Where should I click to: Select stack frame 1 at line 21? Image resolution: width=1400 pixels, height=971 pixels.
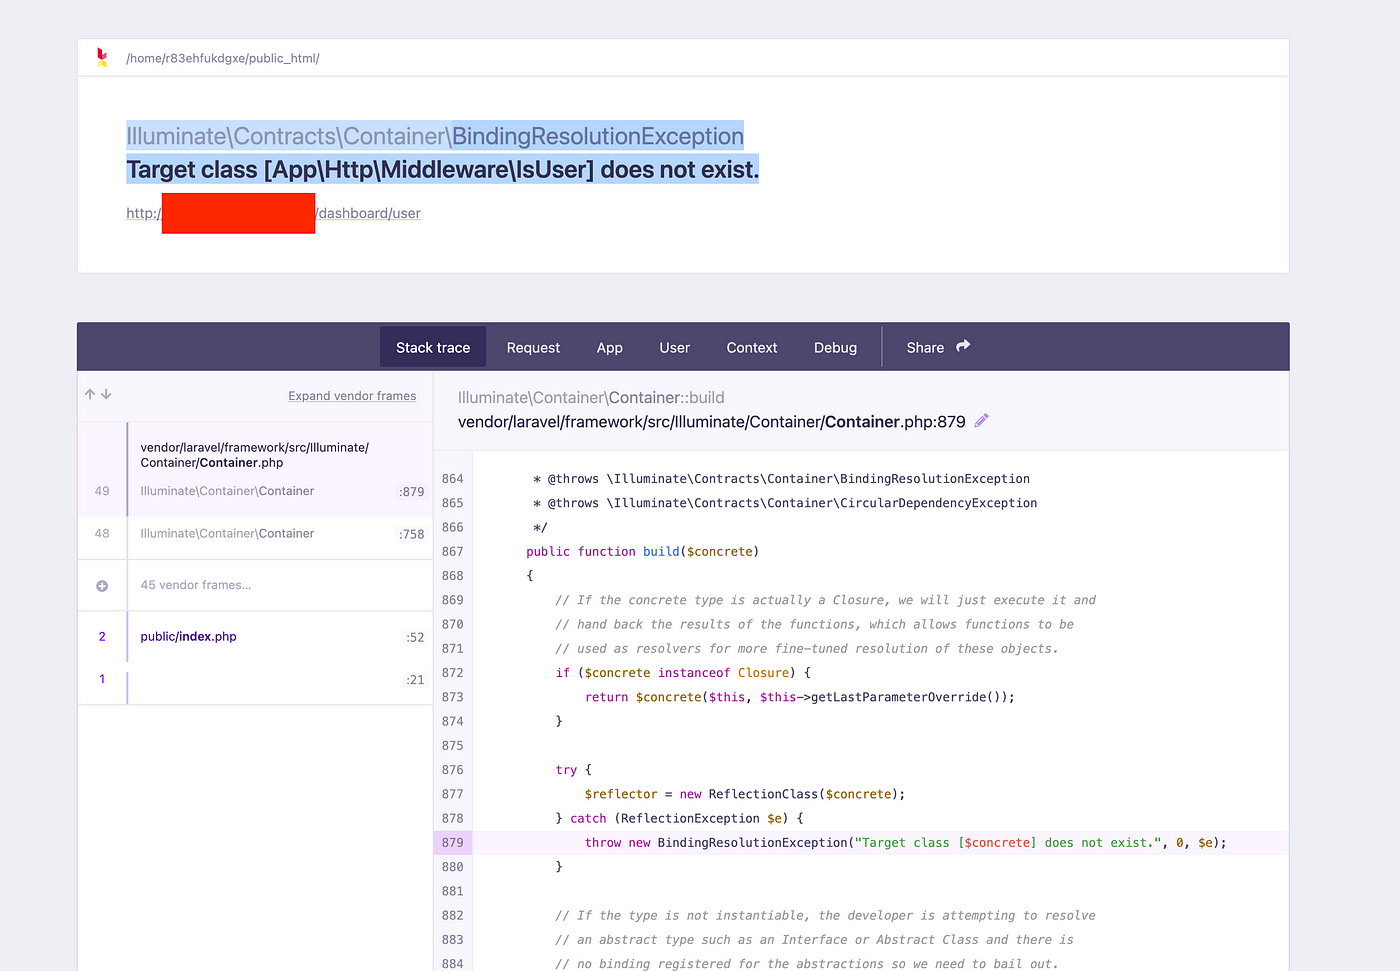click(x=255, y=679)
